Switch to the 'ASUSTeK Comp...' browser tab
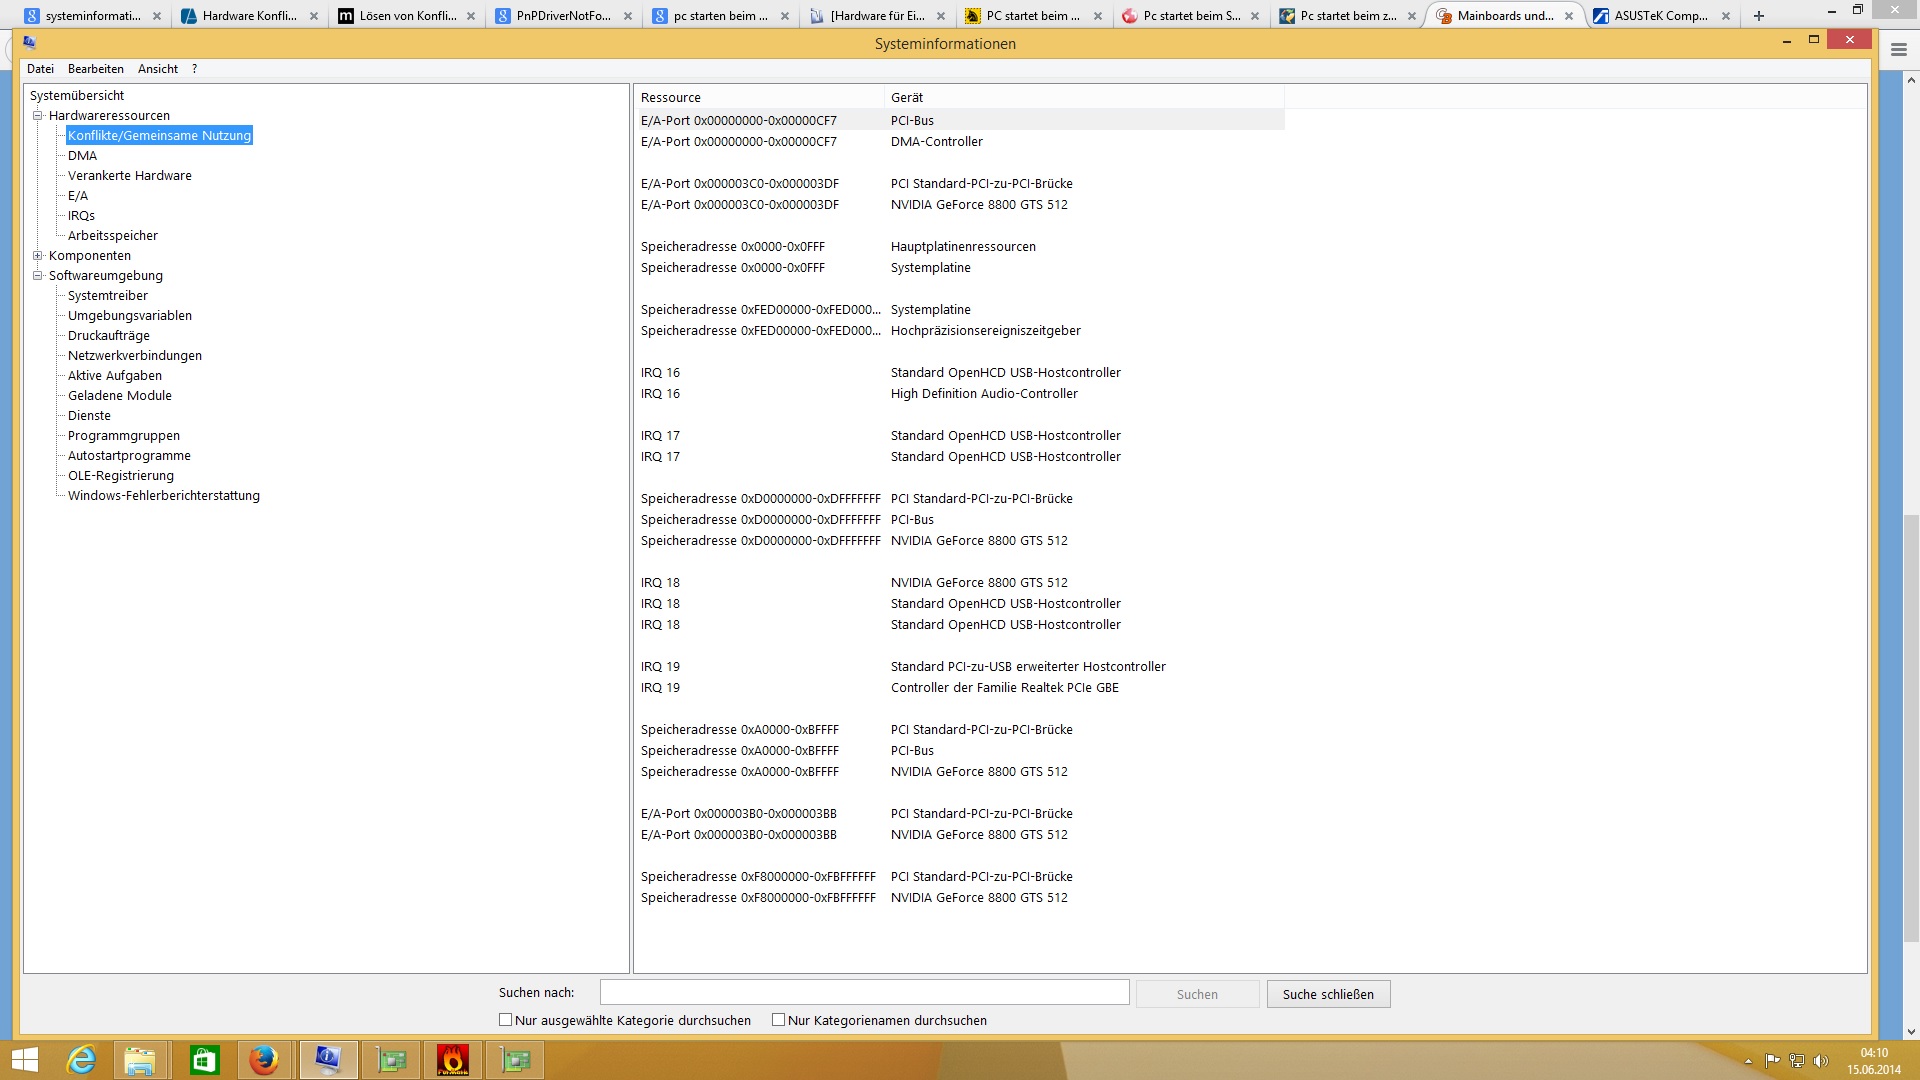 pyautogui.click(x=1660, y=16)
